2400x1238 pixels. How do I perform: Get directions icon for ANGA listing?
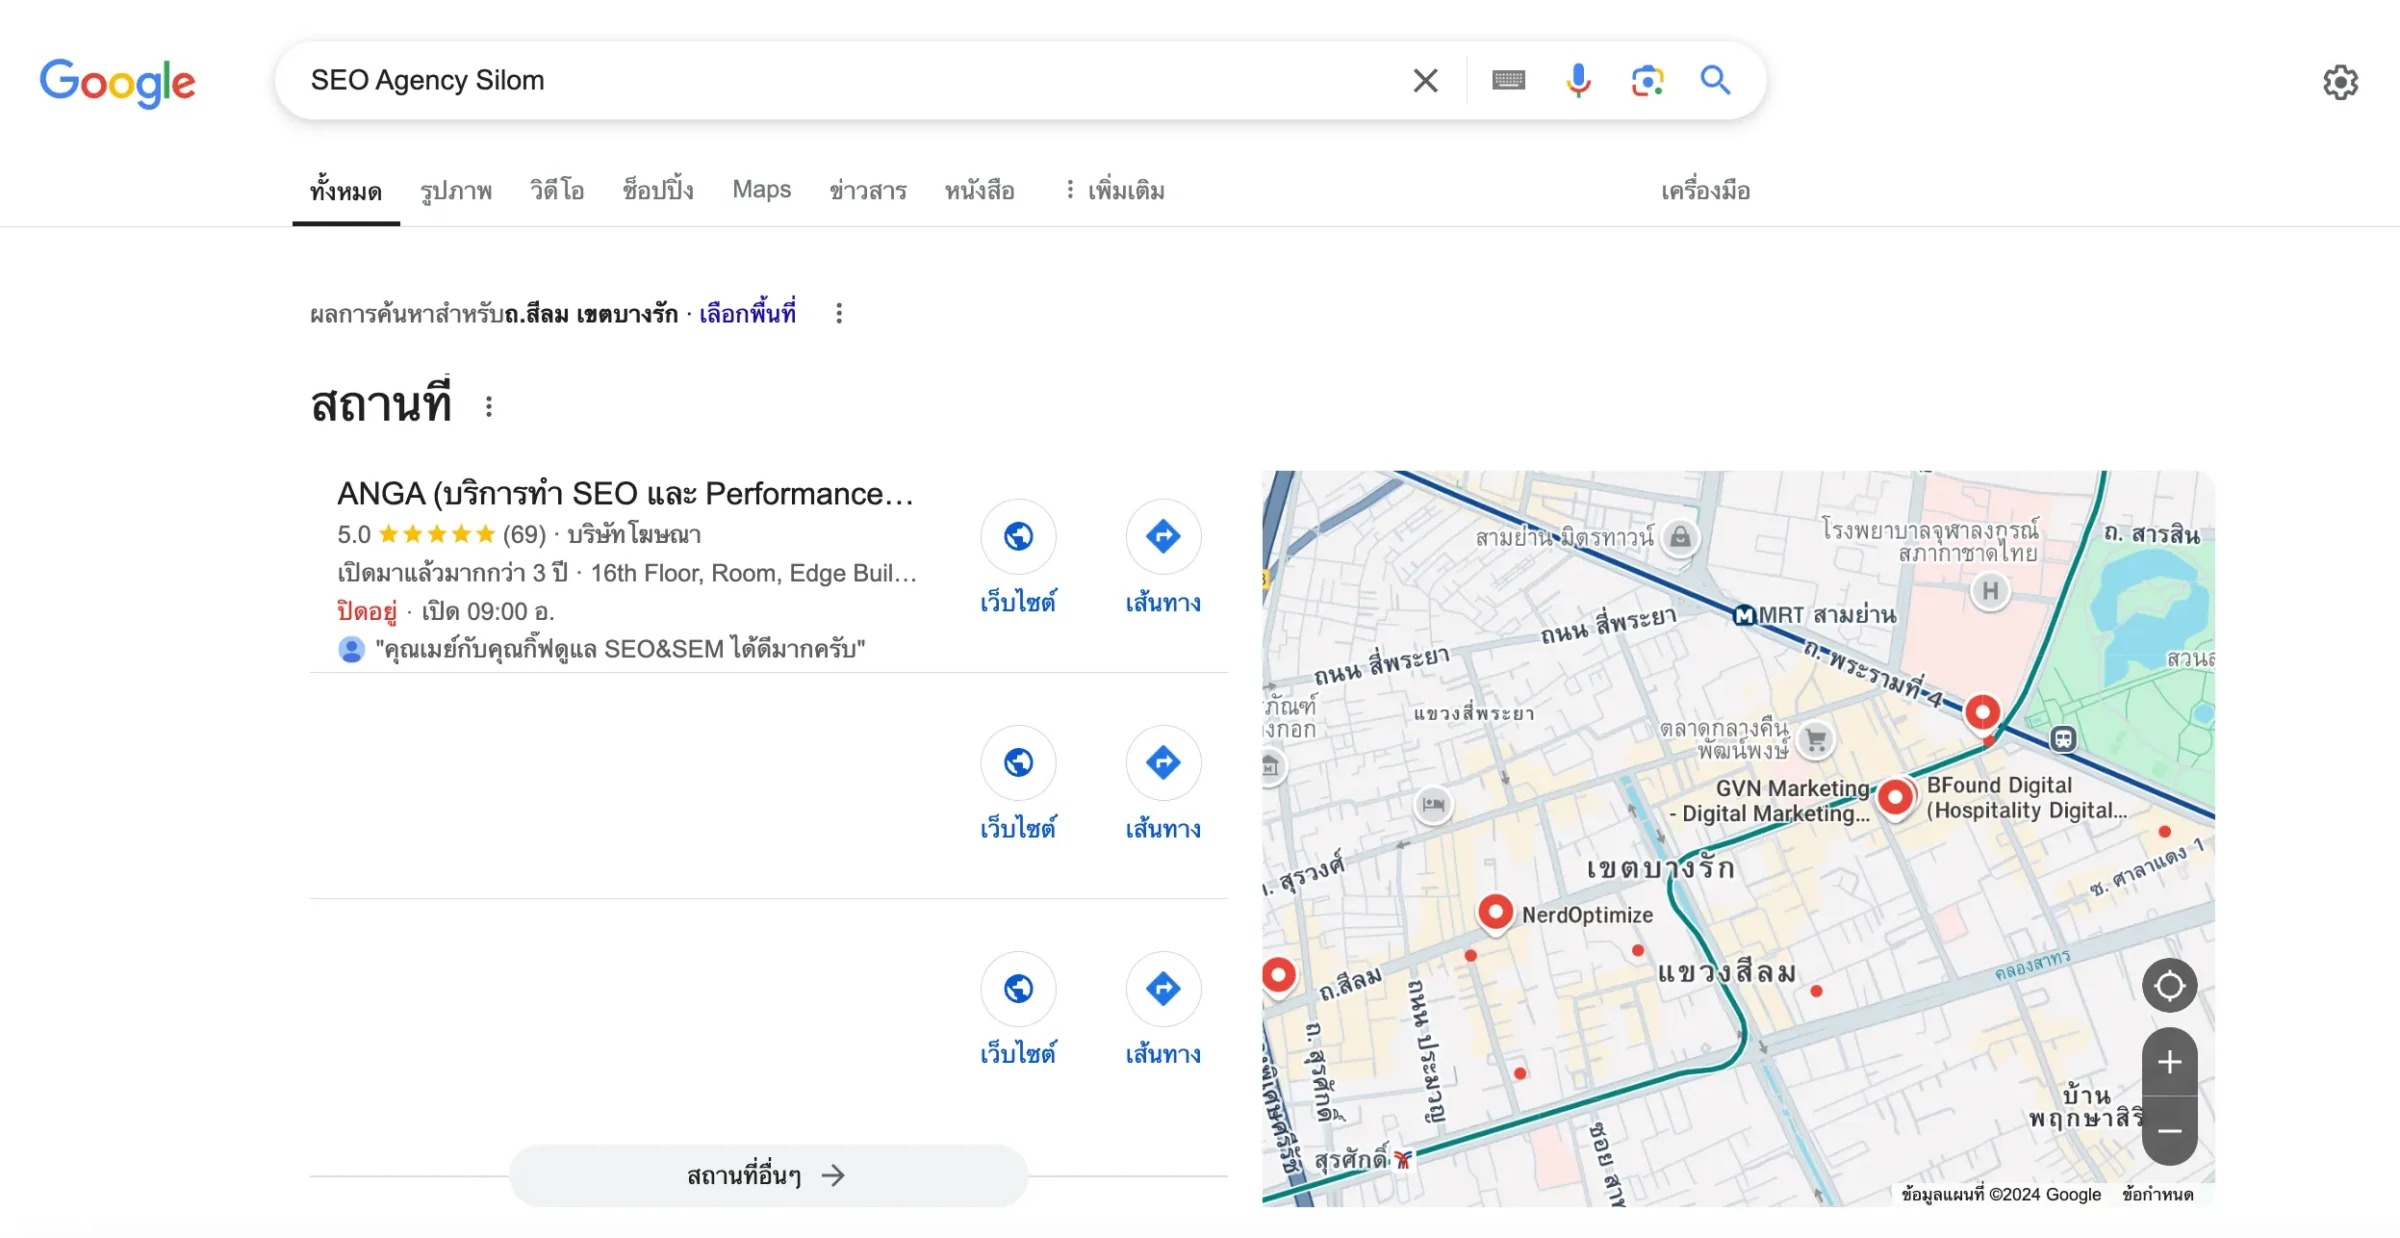pyautogui.click(x=1163, y=537)
